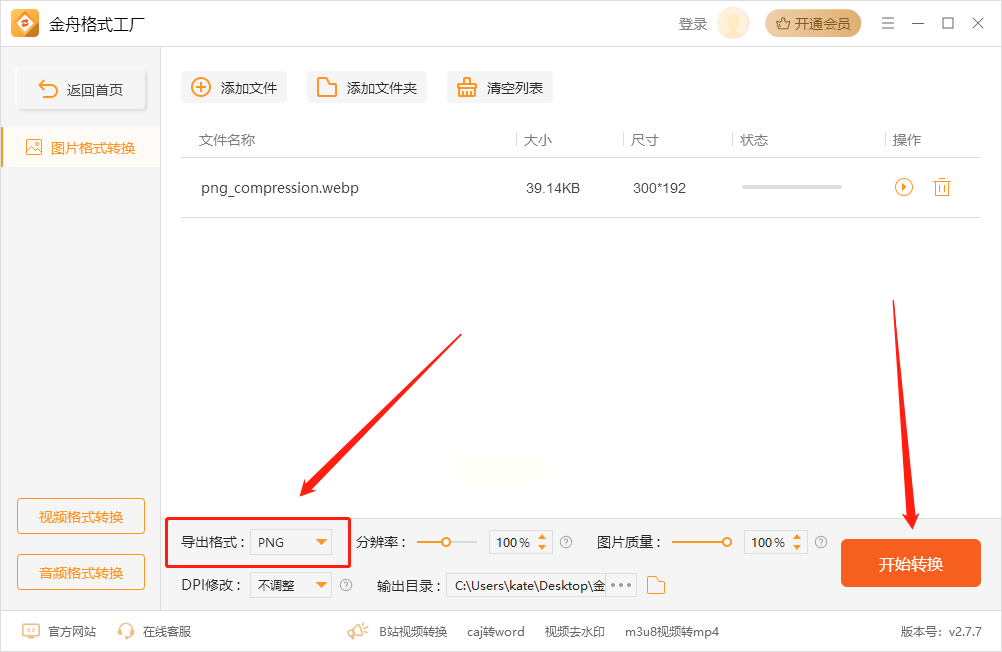
Task: Maximize the 金舟格式工厂 window
Action: point(948,24)
